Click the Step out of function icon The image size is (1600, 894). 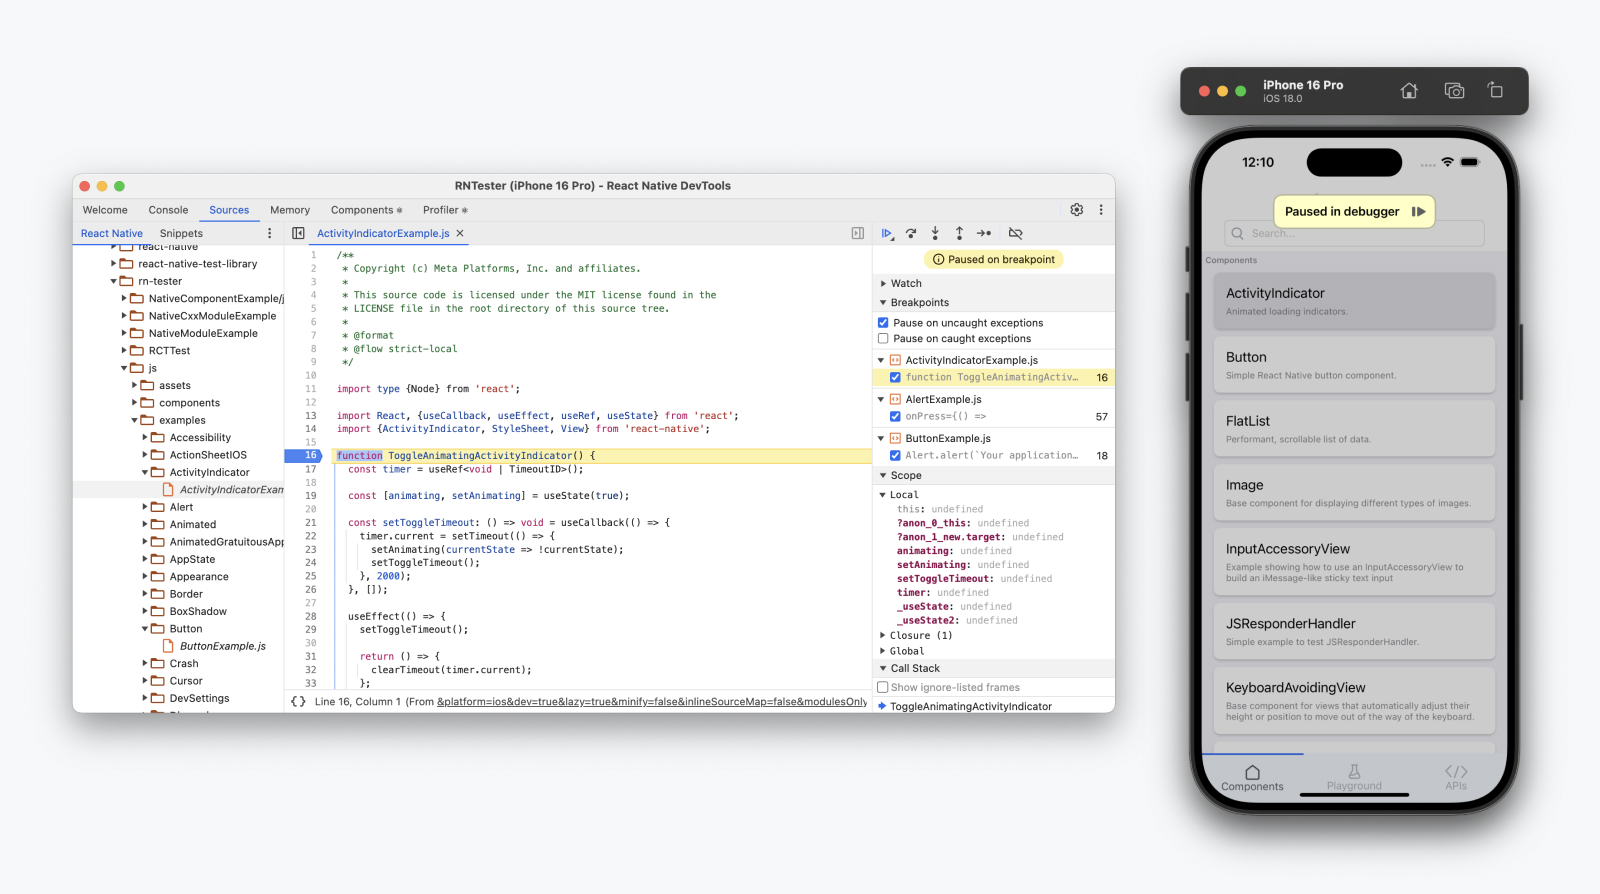pos(959,234)
